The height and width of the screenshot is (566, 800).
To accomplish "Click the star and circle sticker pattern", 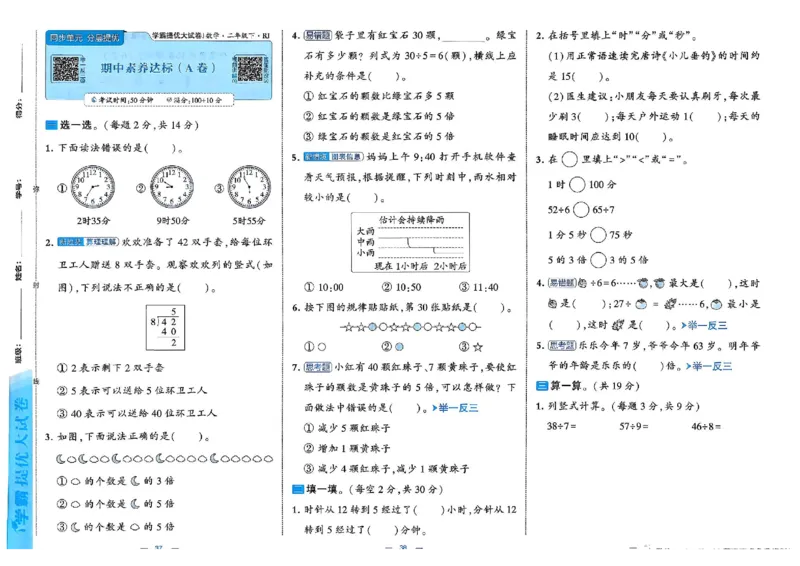I will pos(411,327).
